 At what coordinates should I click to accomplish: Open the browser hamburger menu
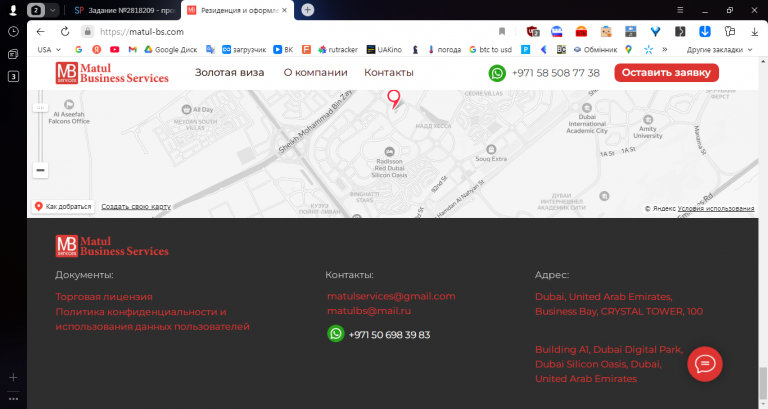click(680, 10)
